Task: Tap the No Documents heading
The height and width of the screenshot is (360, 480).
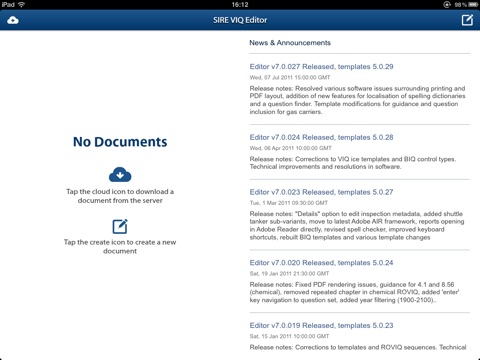Action: [120, 142]
